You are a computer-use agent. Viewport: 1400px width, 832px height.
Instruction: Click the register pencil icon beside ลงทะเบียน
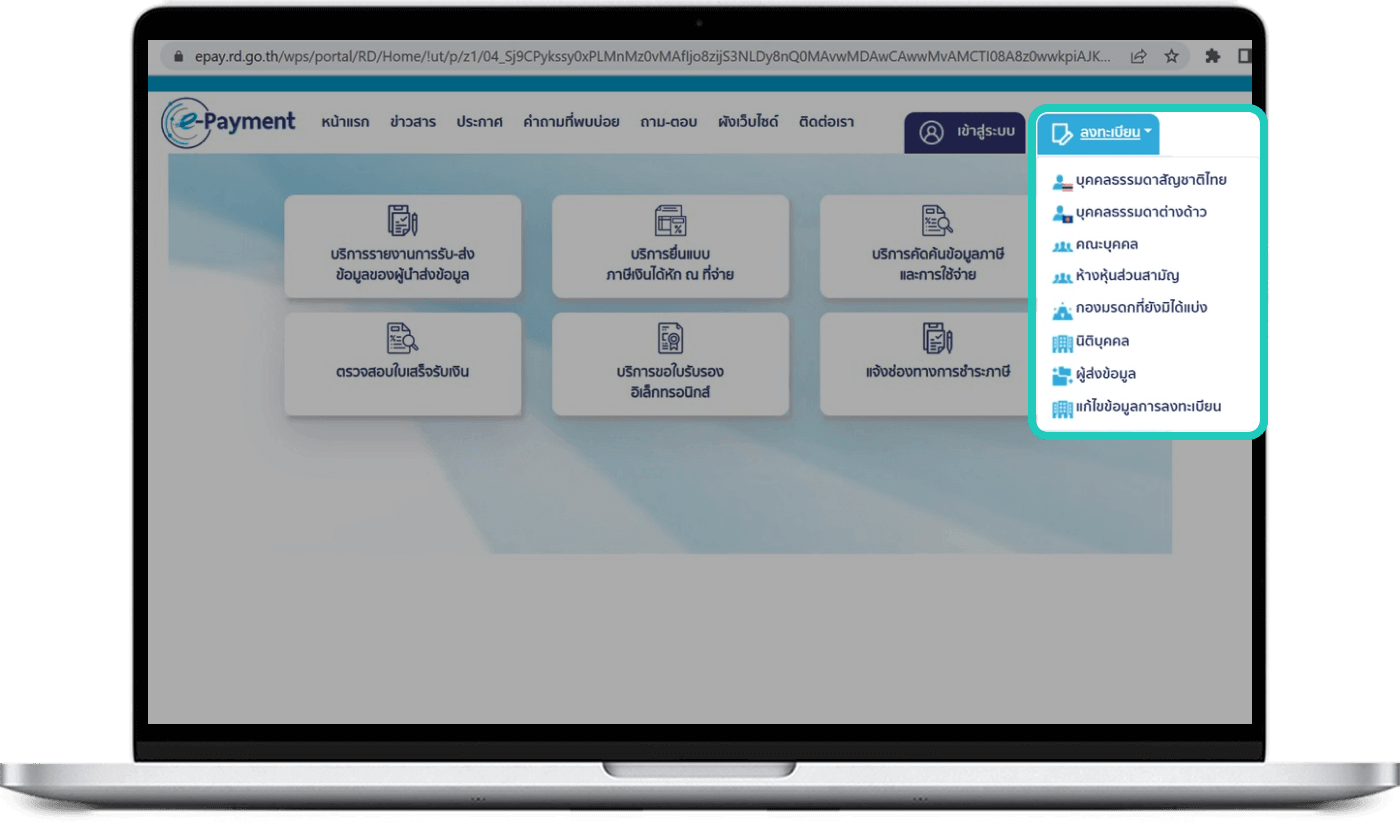click(x=1061, y=133)
